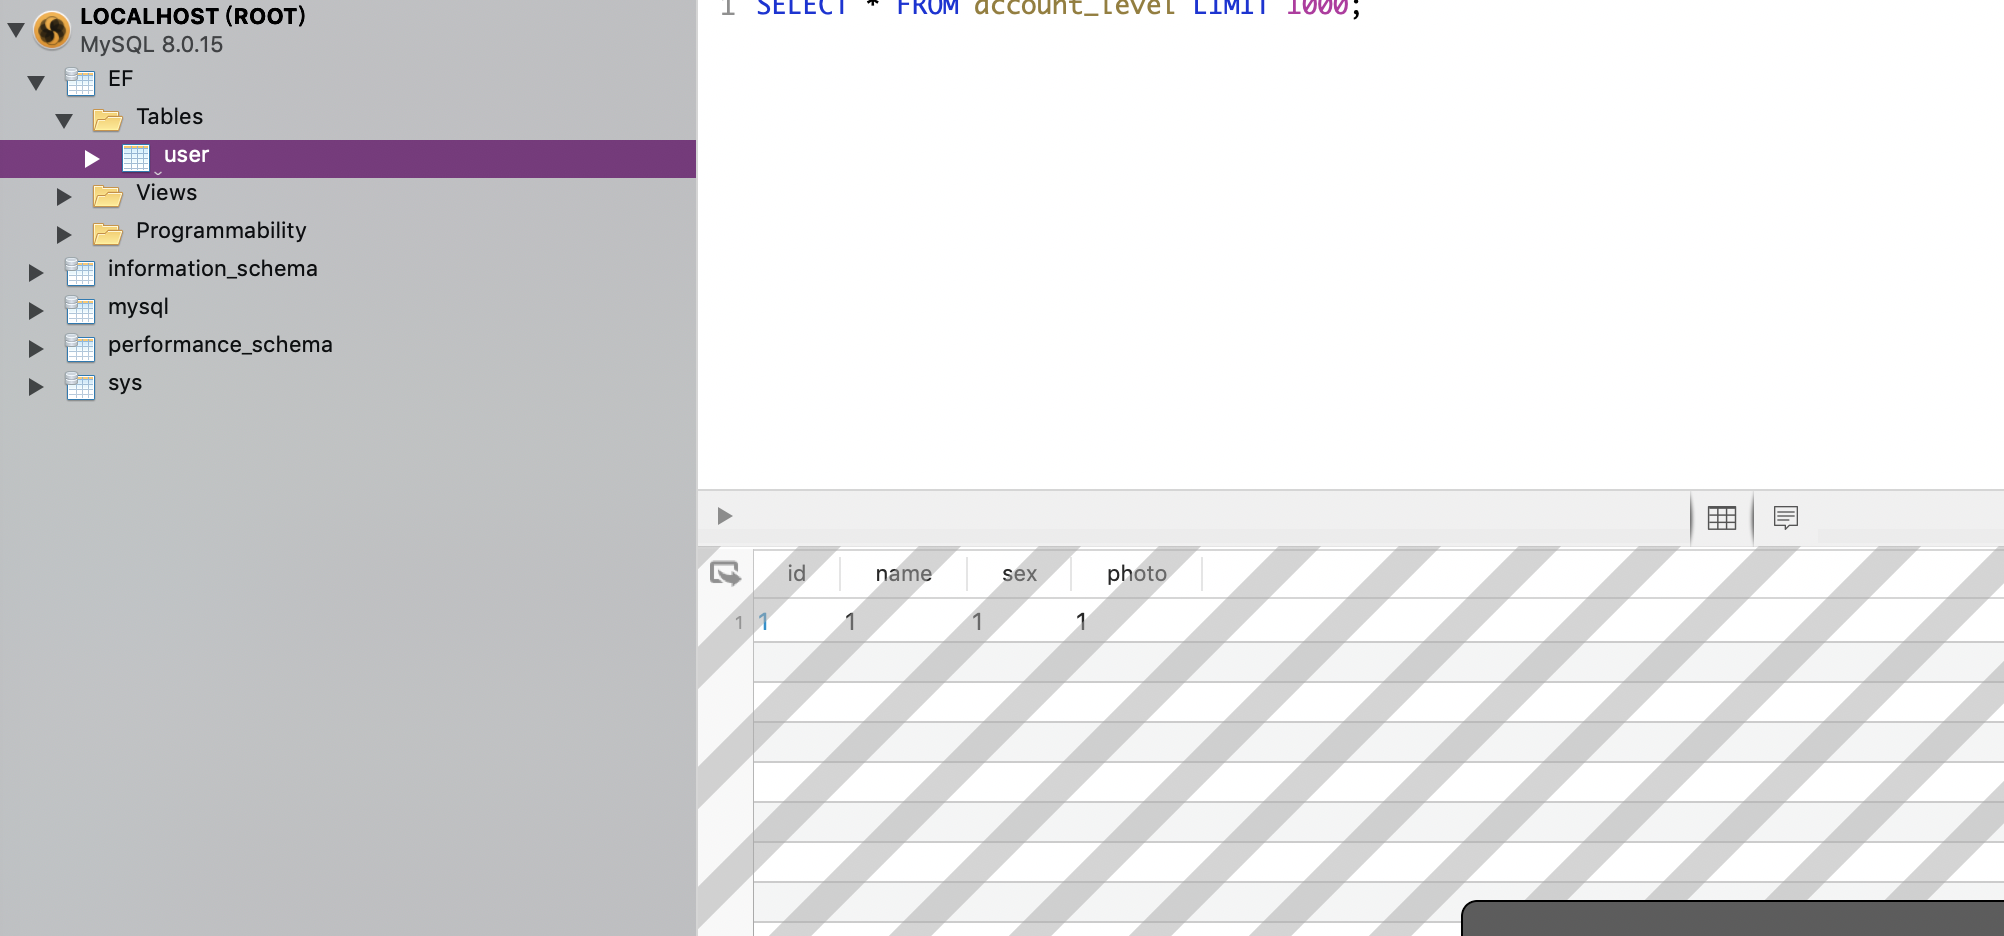Click the localhost MySQL server icon
This screenshot has width=2004, height=936.
coord(52,30)
